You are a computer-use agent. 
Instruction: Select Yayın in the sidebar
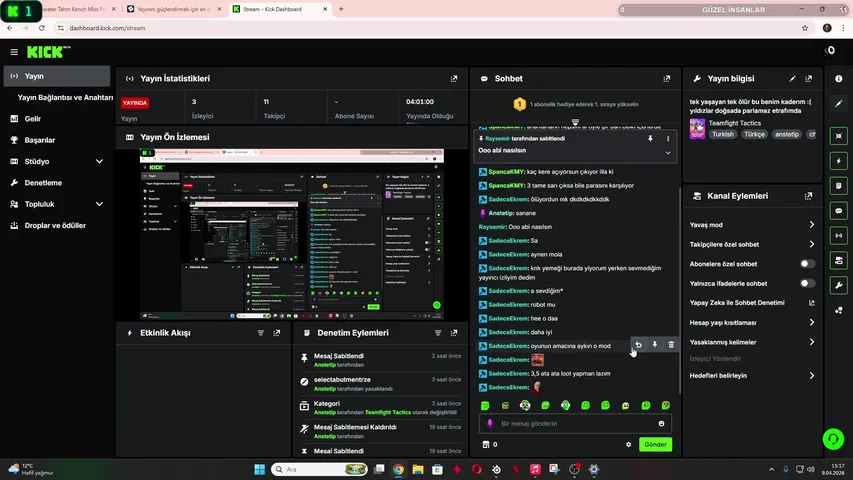(x=57, y=76)
